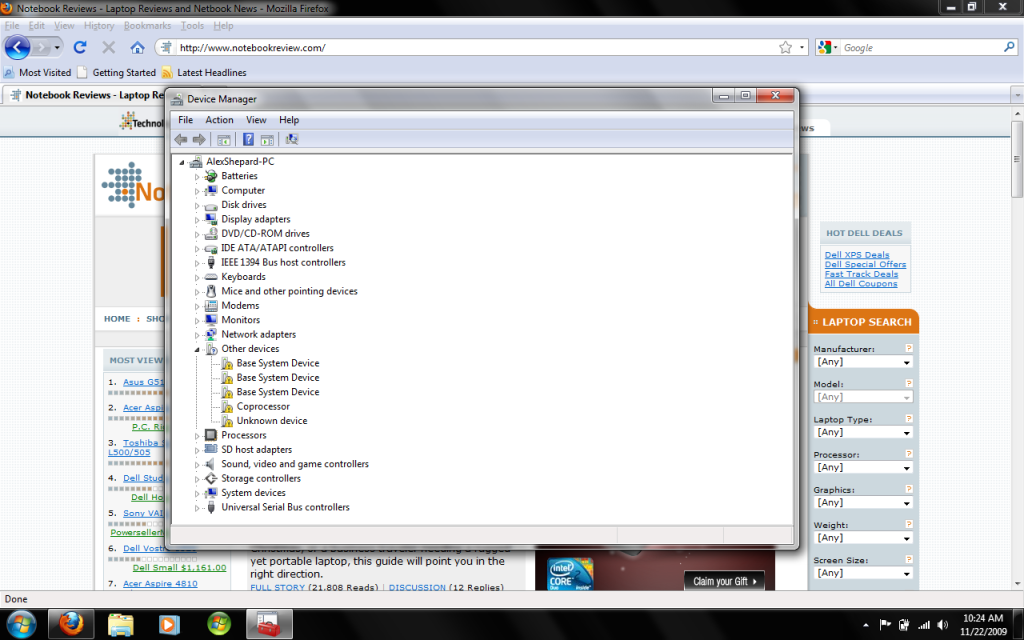Open Firefox's Tools menu
The height and width of the screenshot is (640, 1024).
[x=192, y=25]
